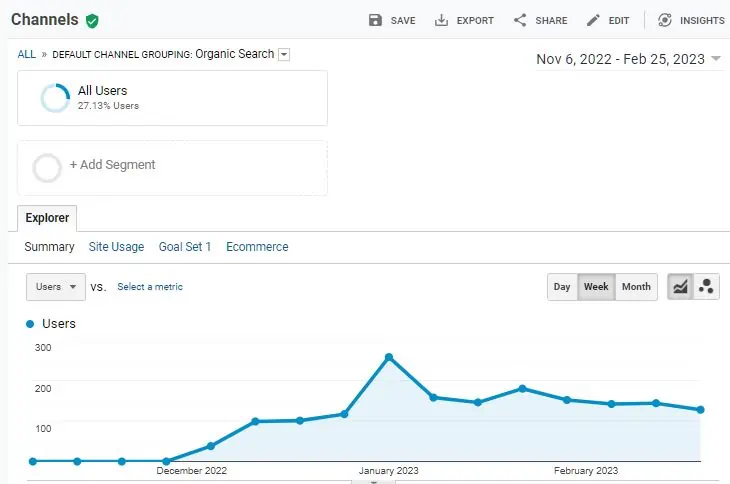Go back to ALL channels link
This screenshot has height=484, width=730.
[x=27, y=54]
